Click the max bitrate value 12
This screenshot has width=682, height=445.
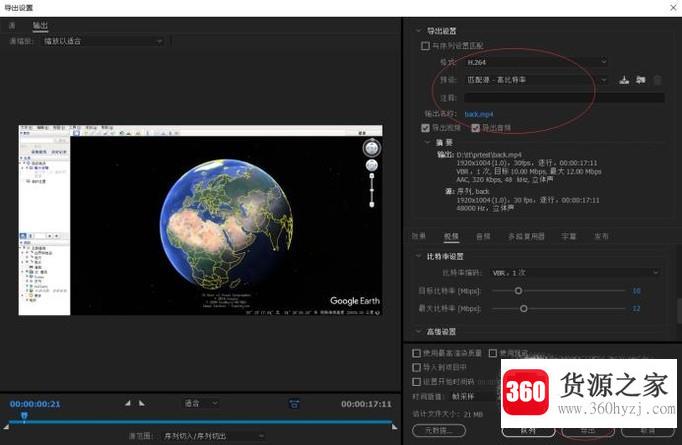pyautogui.click(x=636, y=308)
